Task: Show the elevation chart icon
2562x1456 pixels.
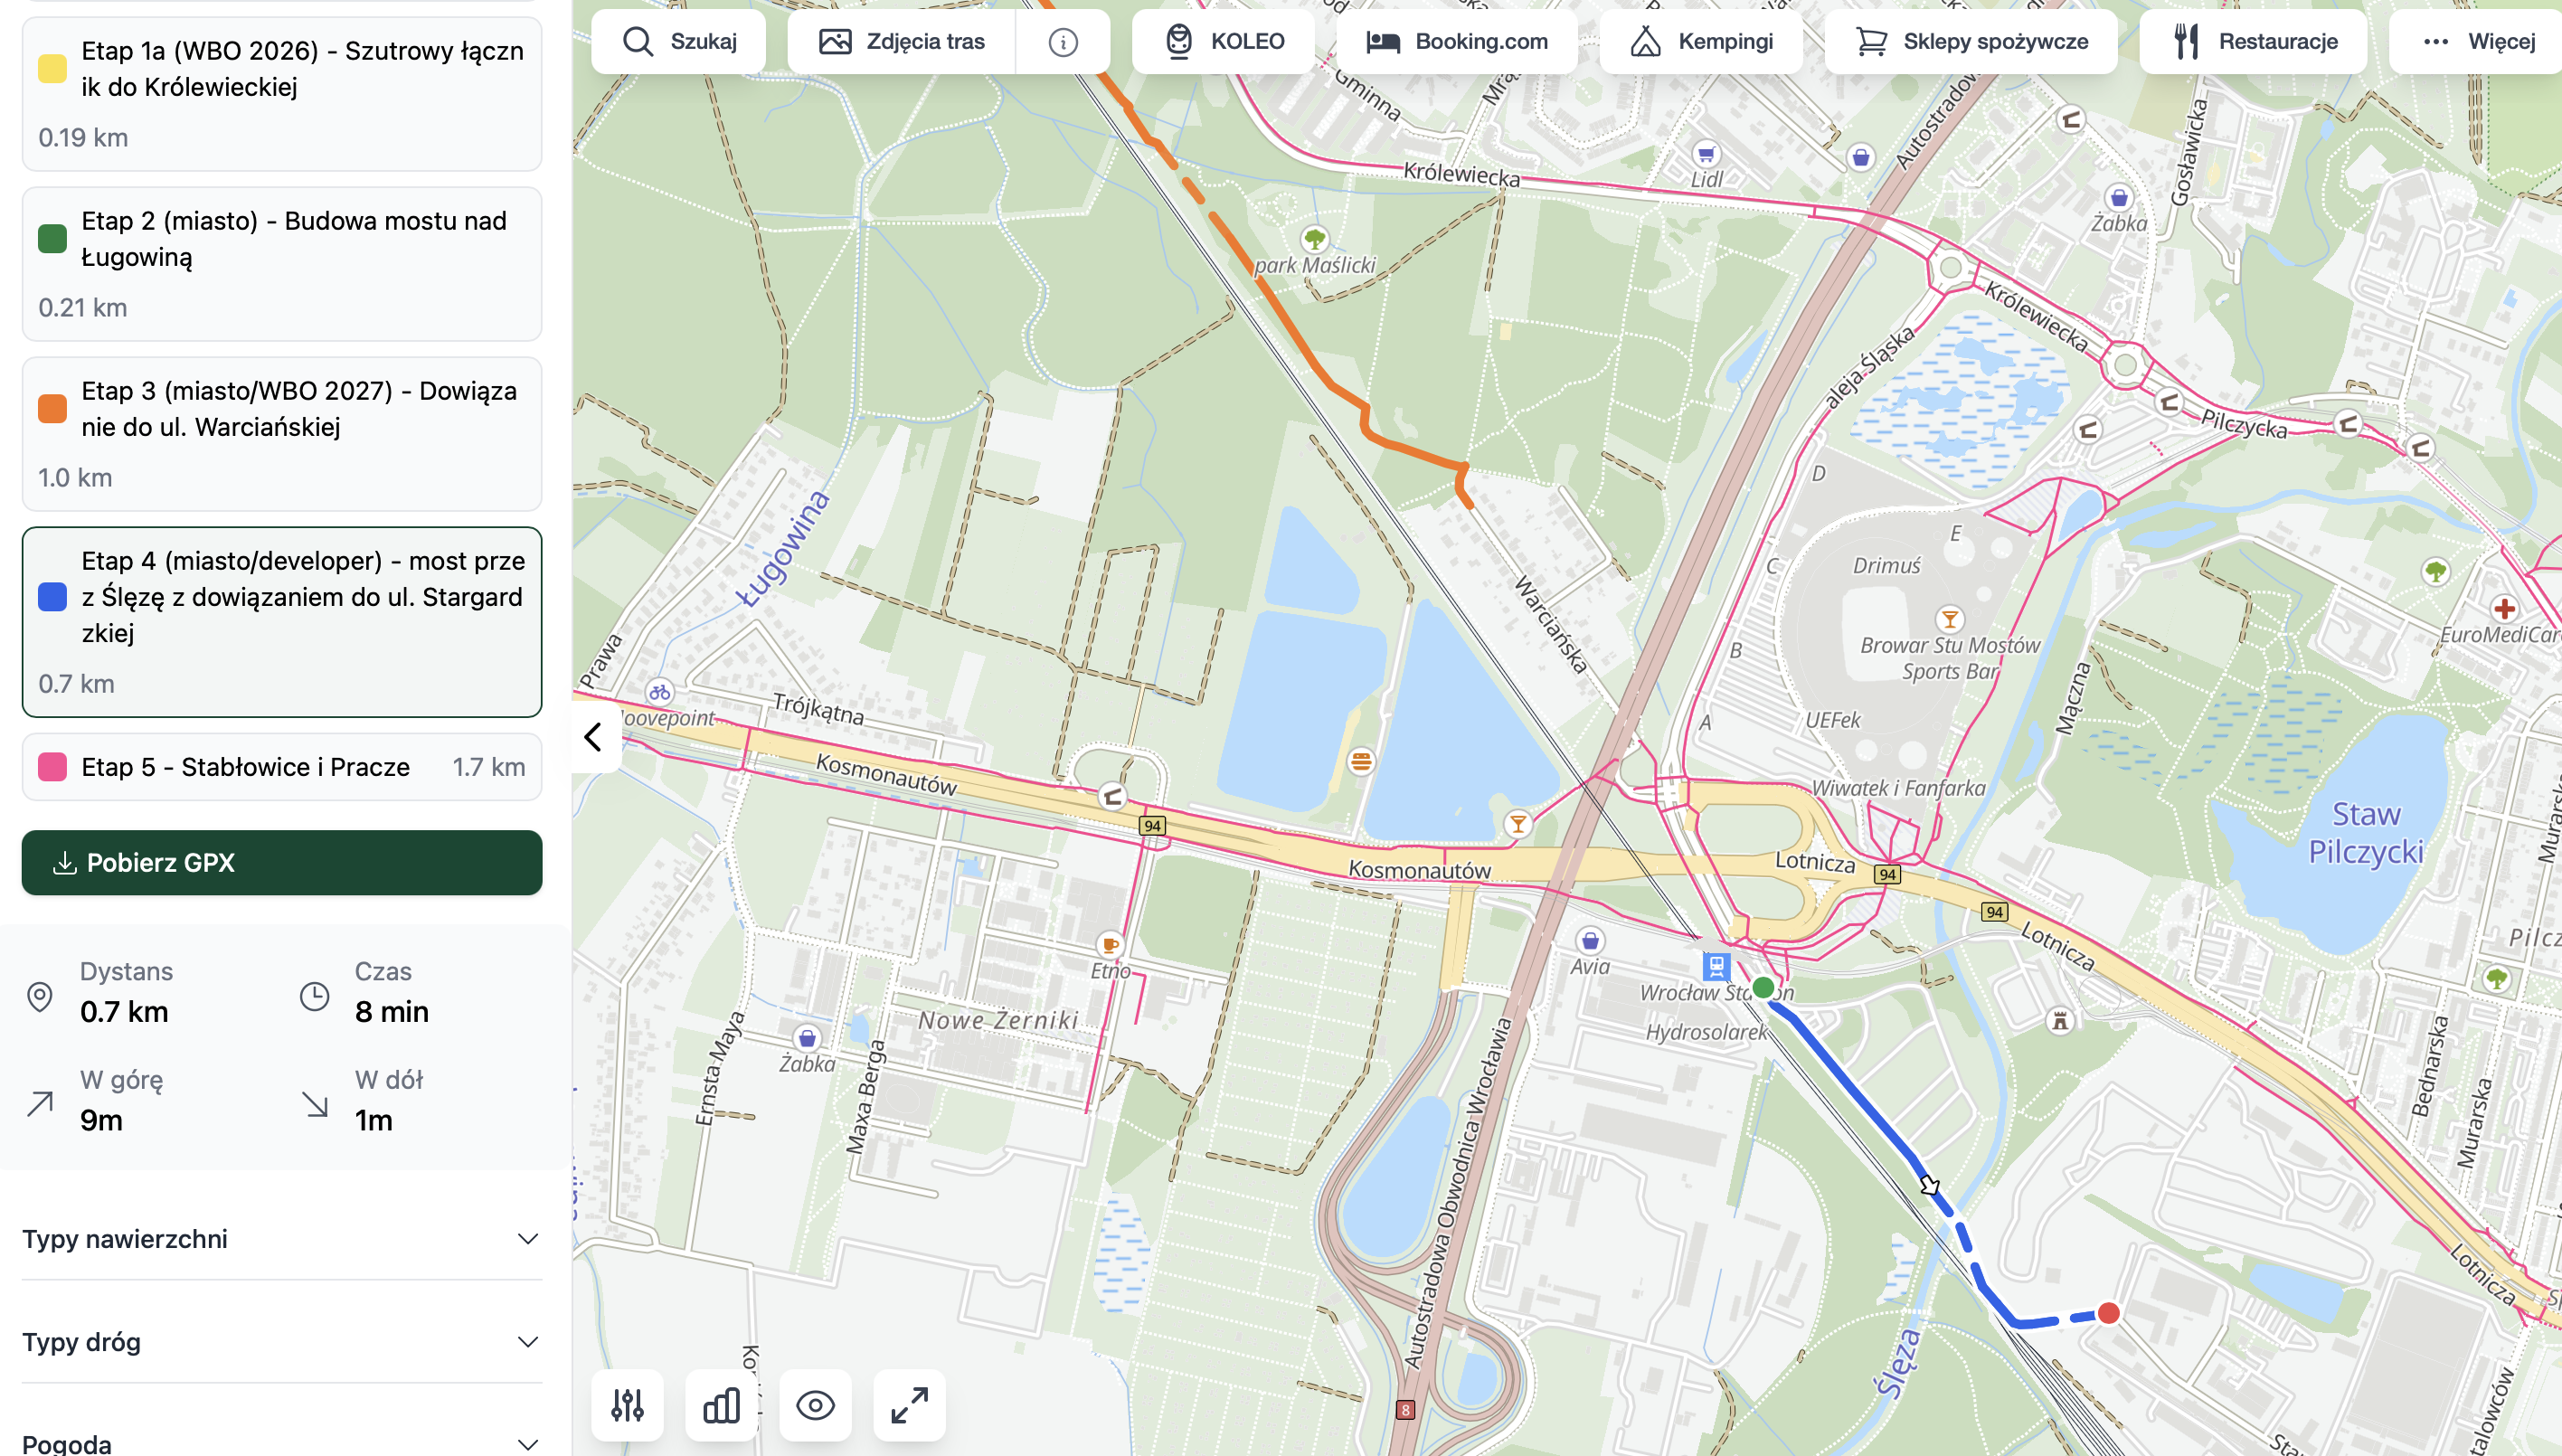Action: (721, 1405)
